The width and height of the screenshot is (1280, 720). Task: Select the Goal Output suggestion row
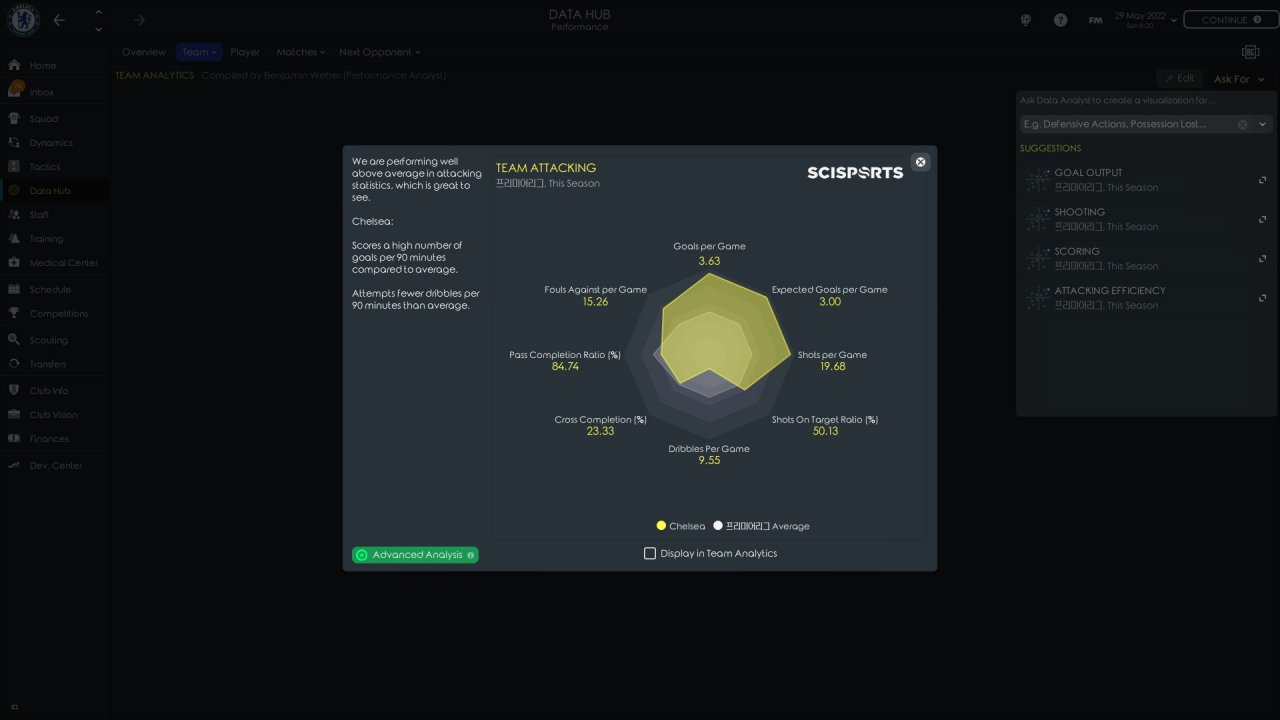pyautogui.click(x=1146, y=180)
